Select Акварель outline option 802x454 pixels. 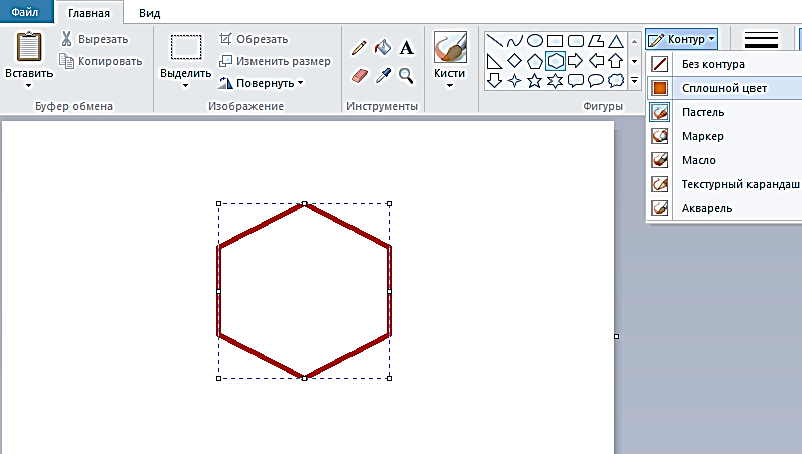click(724, 208)
